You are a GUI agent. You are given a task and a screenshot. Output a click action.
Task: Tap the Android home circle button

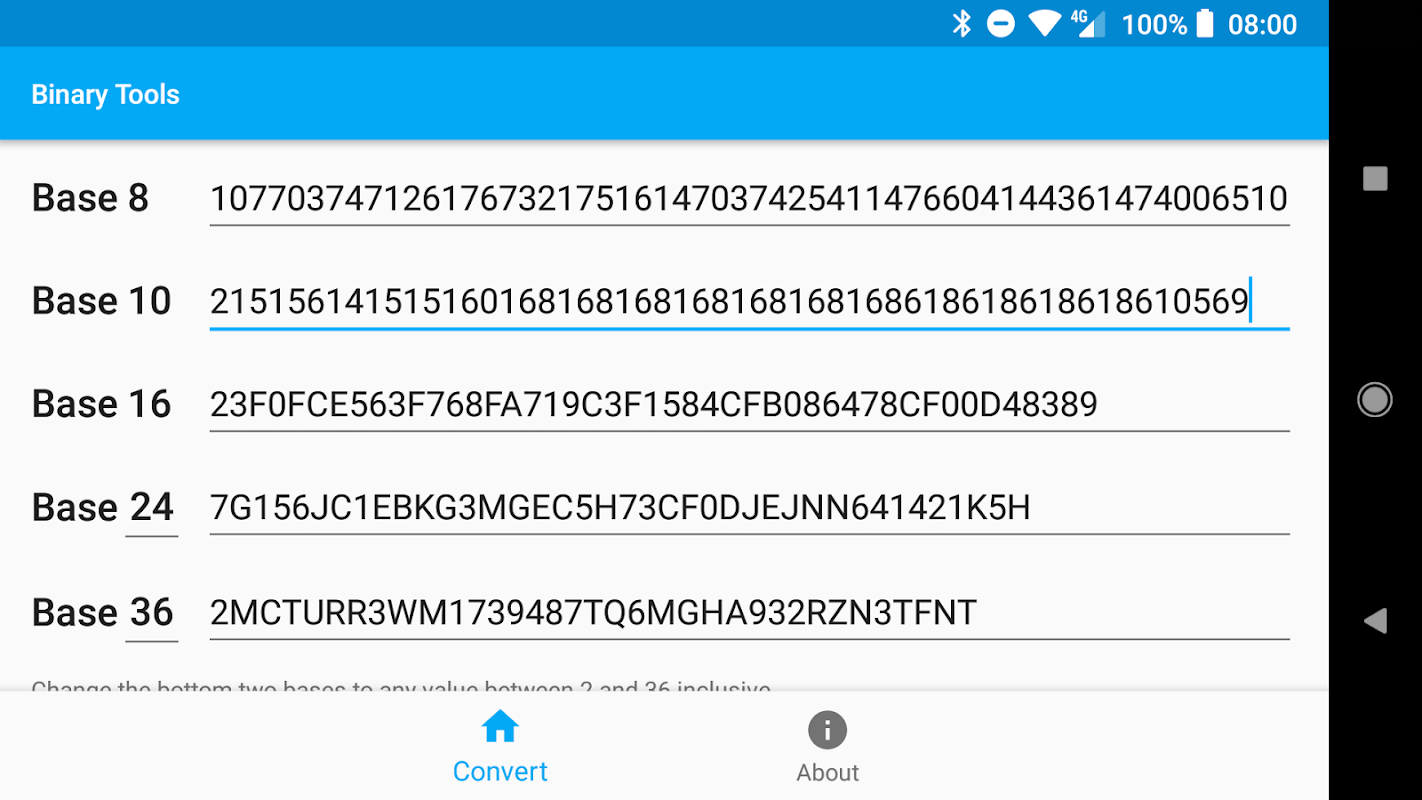(1375, 399)
